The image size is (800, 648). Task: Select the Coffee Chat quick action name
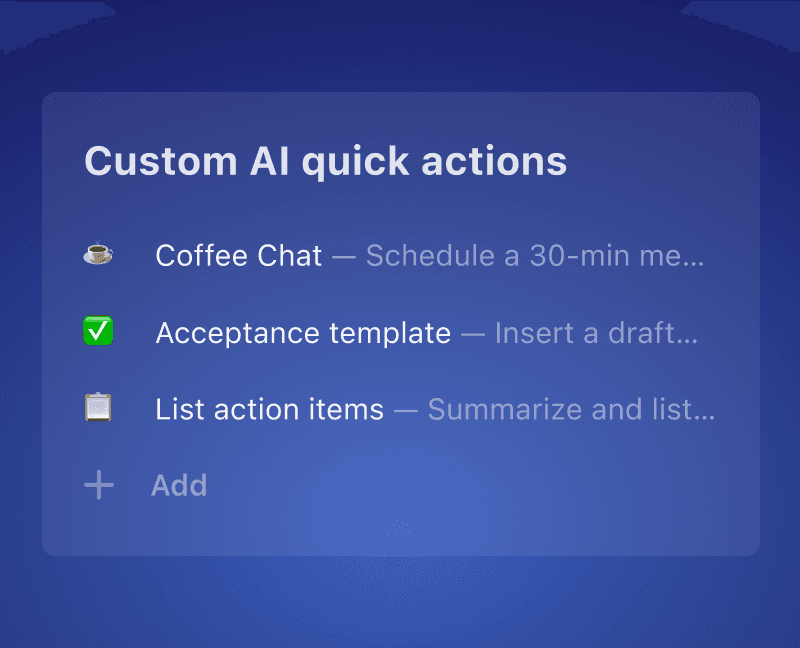coord(239,256)
